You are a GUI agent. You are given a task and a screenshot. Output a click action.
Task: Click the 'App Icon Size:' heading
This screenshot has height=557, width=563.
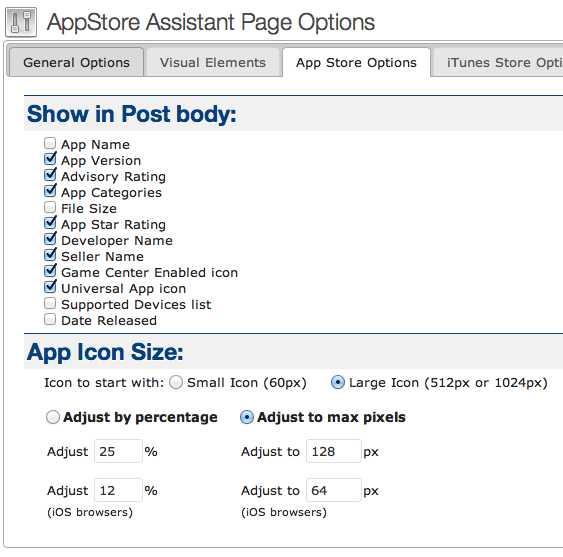(x=105, y=352)
